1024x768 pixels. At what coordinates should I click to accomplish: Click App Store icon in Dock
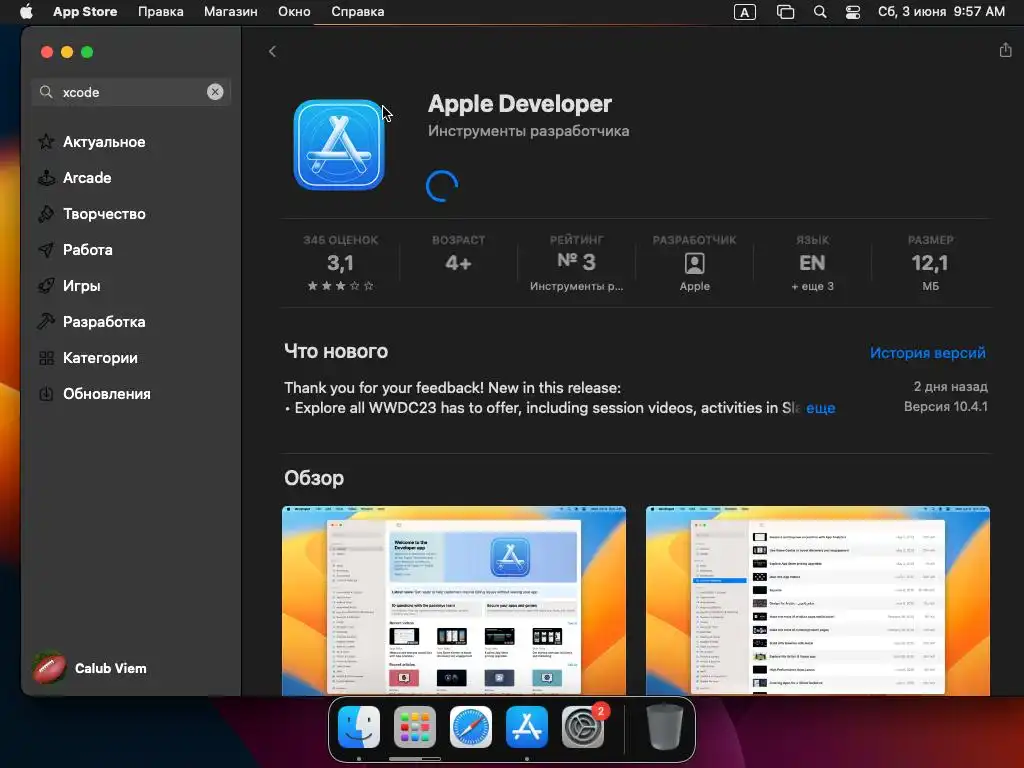pos(527,727)
